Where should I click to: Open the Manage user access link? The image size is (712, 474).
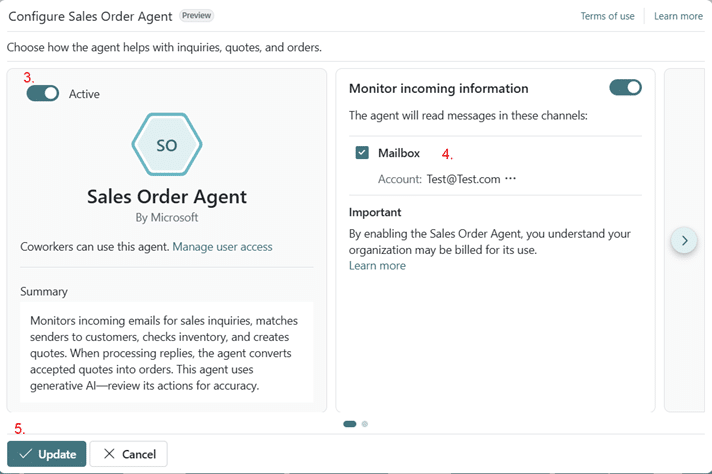222,246
